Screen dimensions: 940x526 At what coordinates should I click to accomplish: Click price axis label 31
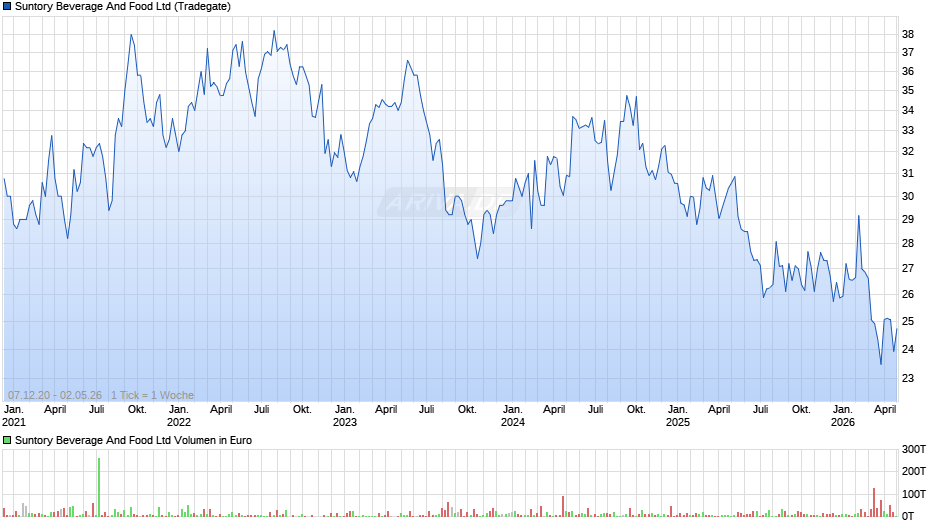908,173
